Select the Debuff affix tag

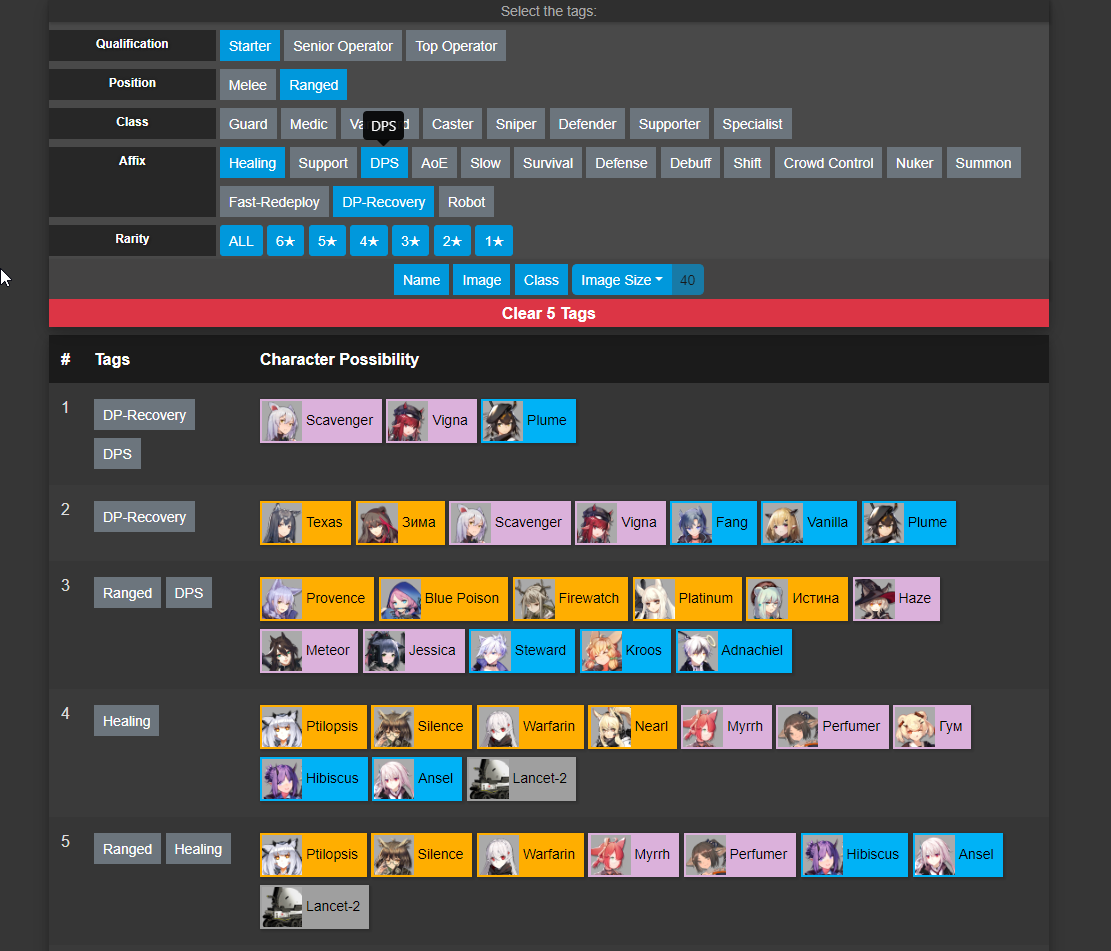[x=690, y=163]
